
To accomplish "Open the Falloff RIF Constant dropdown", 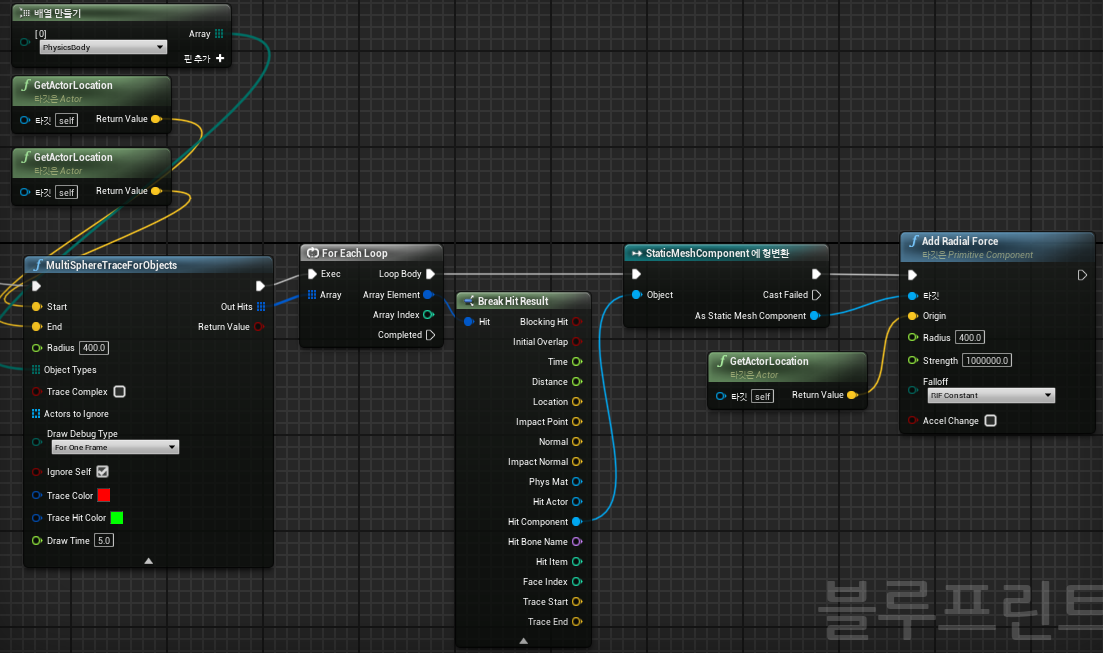I will [x=990, y=395].
